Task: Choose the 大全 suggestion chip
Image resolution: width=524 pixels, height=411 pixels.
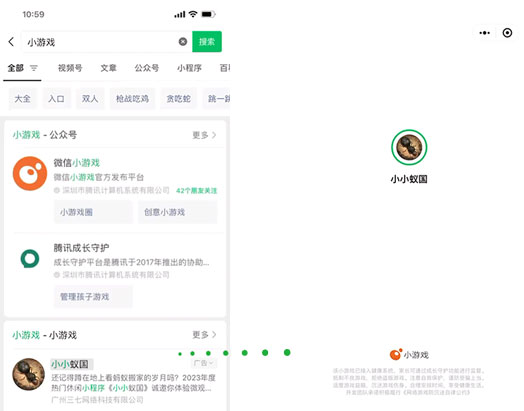Action: (23, 99)
